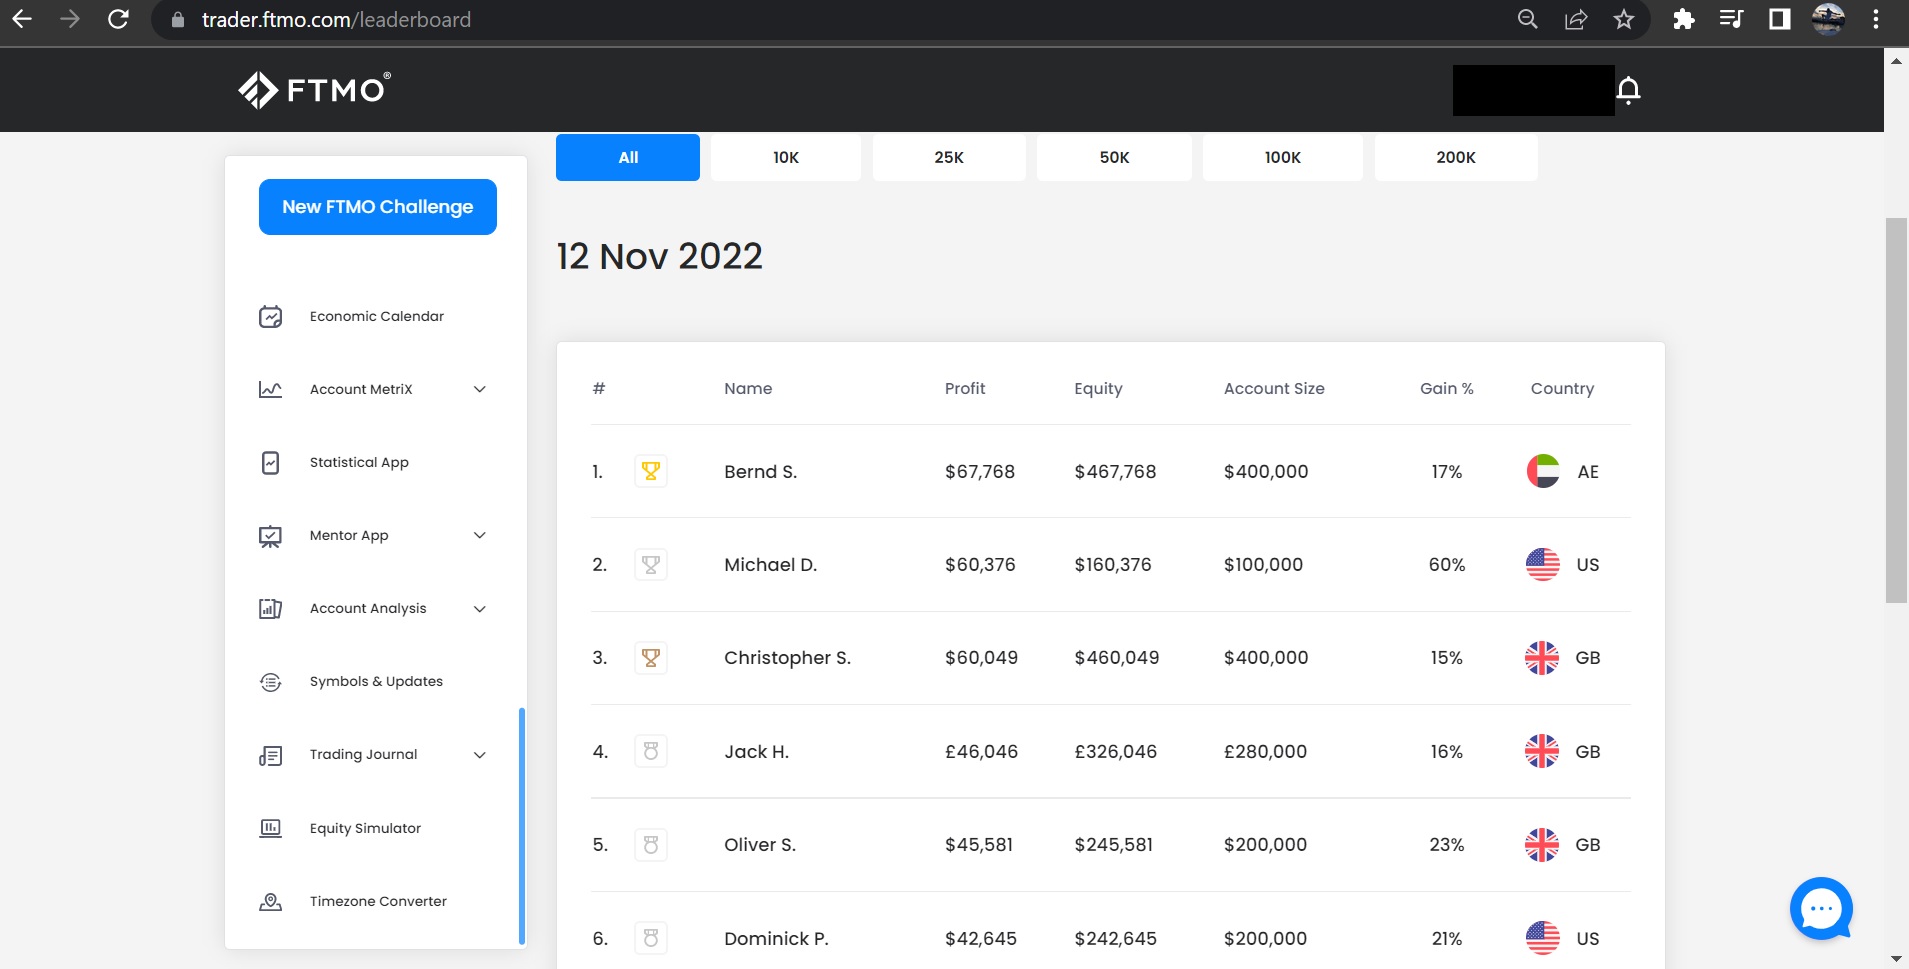Click the bronze trophy beside Christopher S.
Screen dimensions: 1909x969
coord(651,658)
